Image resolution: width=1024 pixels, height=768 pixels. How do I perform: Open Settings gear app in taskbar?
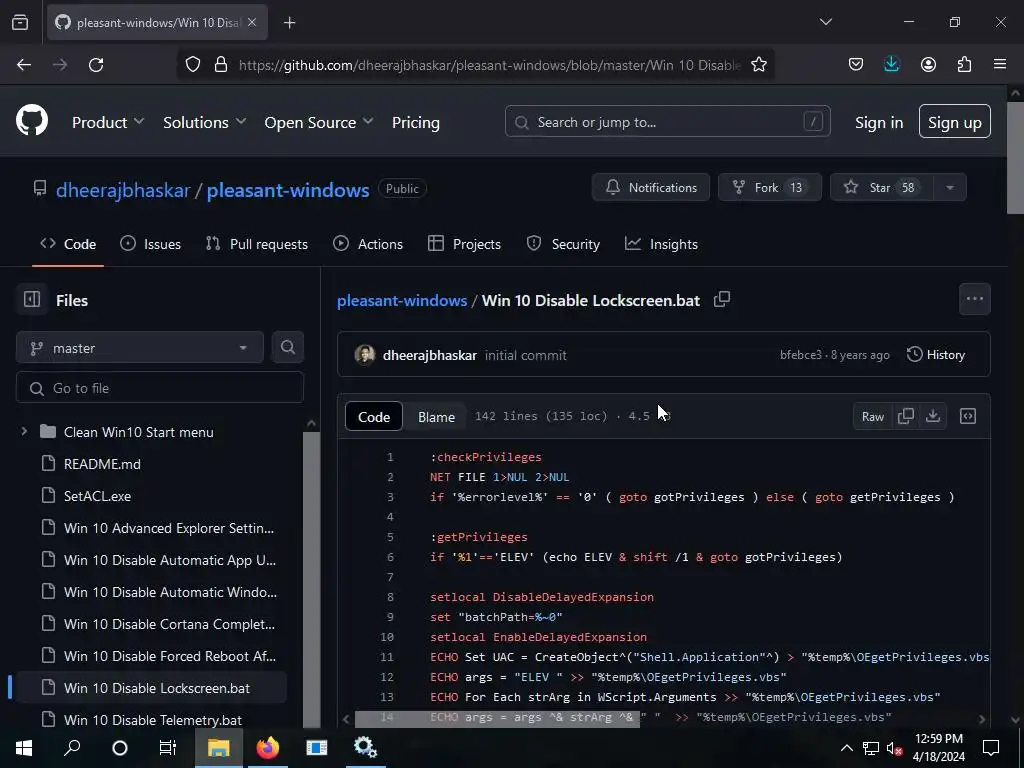click(364, 747)
